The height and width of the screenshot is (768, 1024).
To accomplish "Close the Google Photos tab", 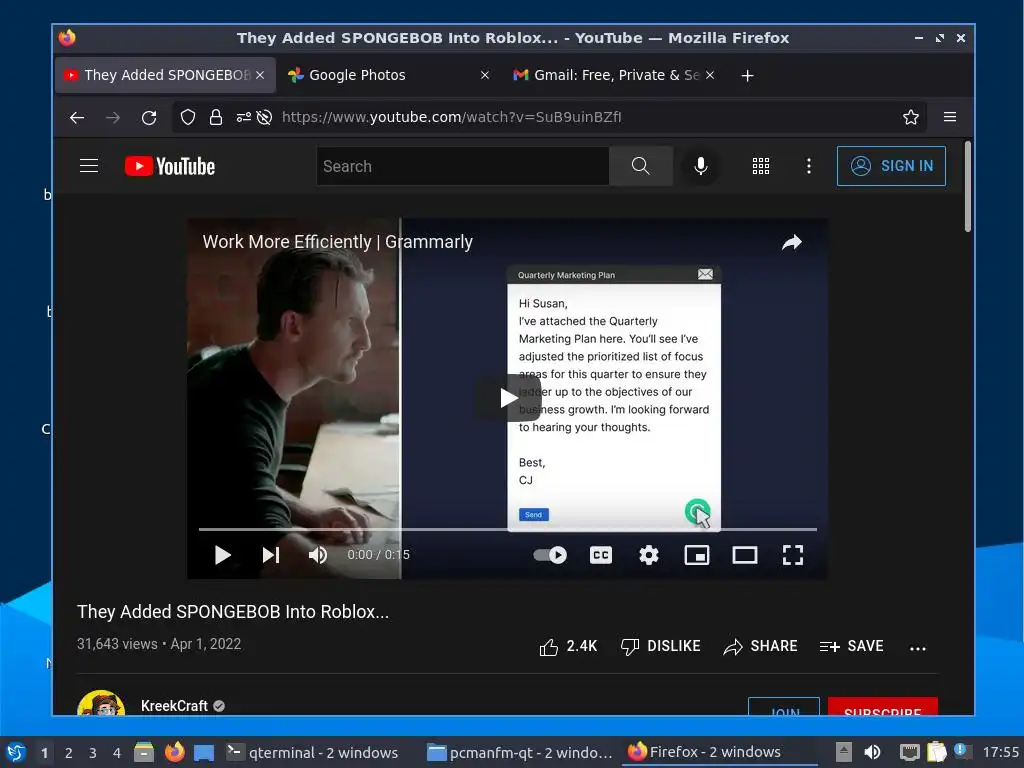I will click(x=485, y=75).
